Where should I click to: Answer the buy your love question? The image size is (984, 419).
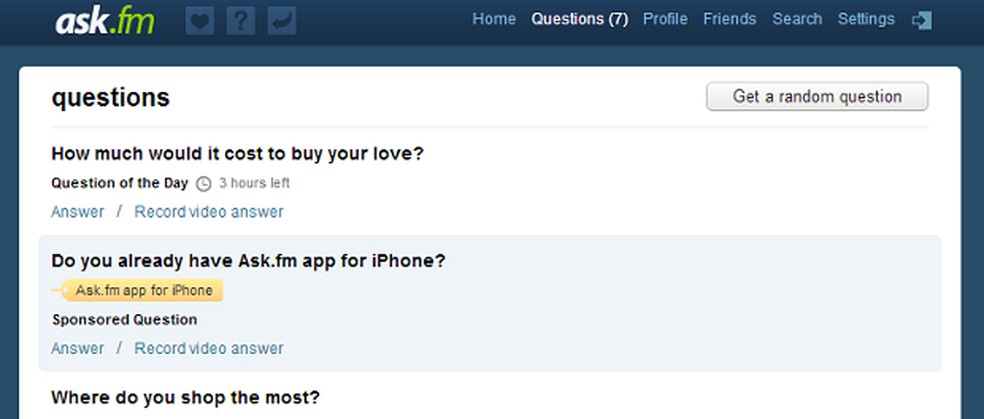point(77,212)
